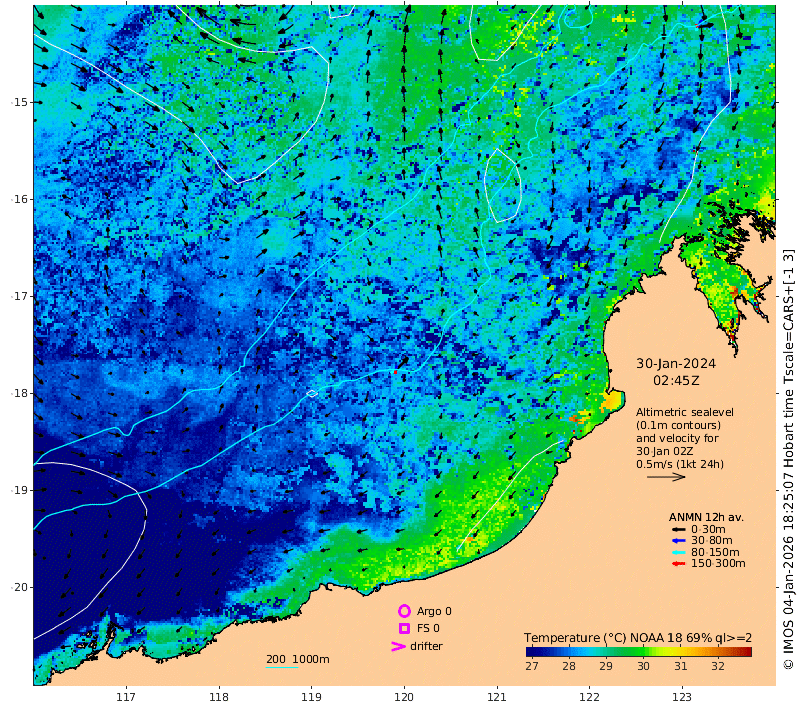Click the colorbar tick label 31
The width and height of the screenshot is (800, 710).
[681, 666]
